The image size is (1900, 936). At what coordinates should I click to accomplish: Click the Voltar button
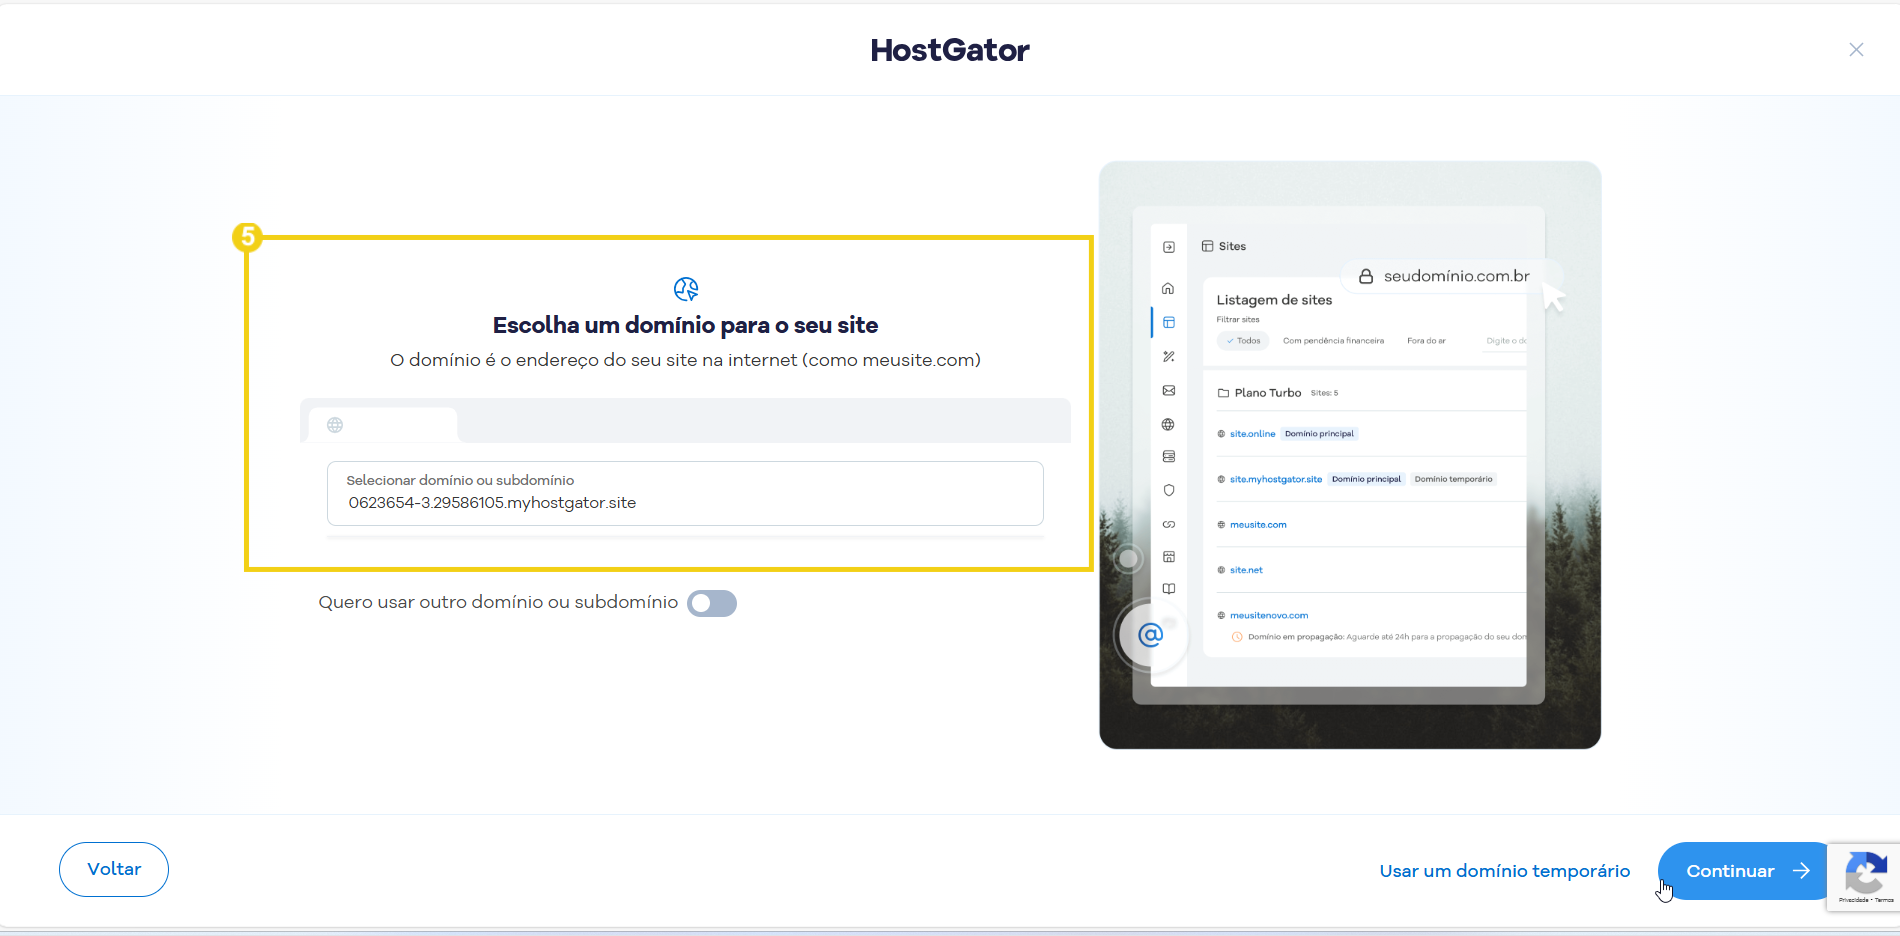click(114, 869)
